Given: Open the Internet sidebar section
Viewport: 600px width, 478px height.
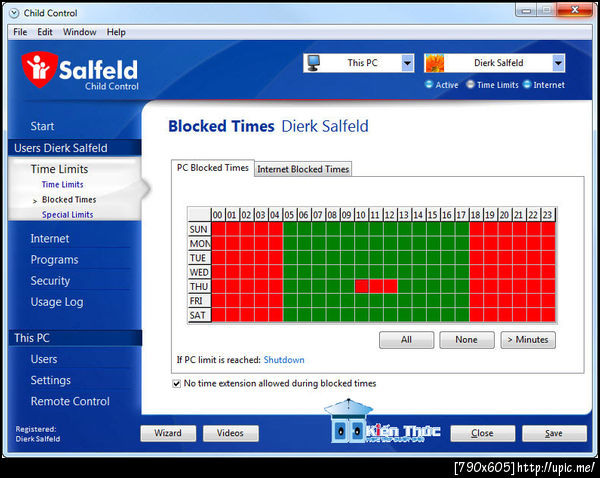Looking at the screenshot, I should click(50, 239).
